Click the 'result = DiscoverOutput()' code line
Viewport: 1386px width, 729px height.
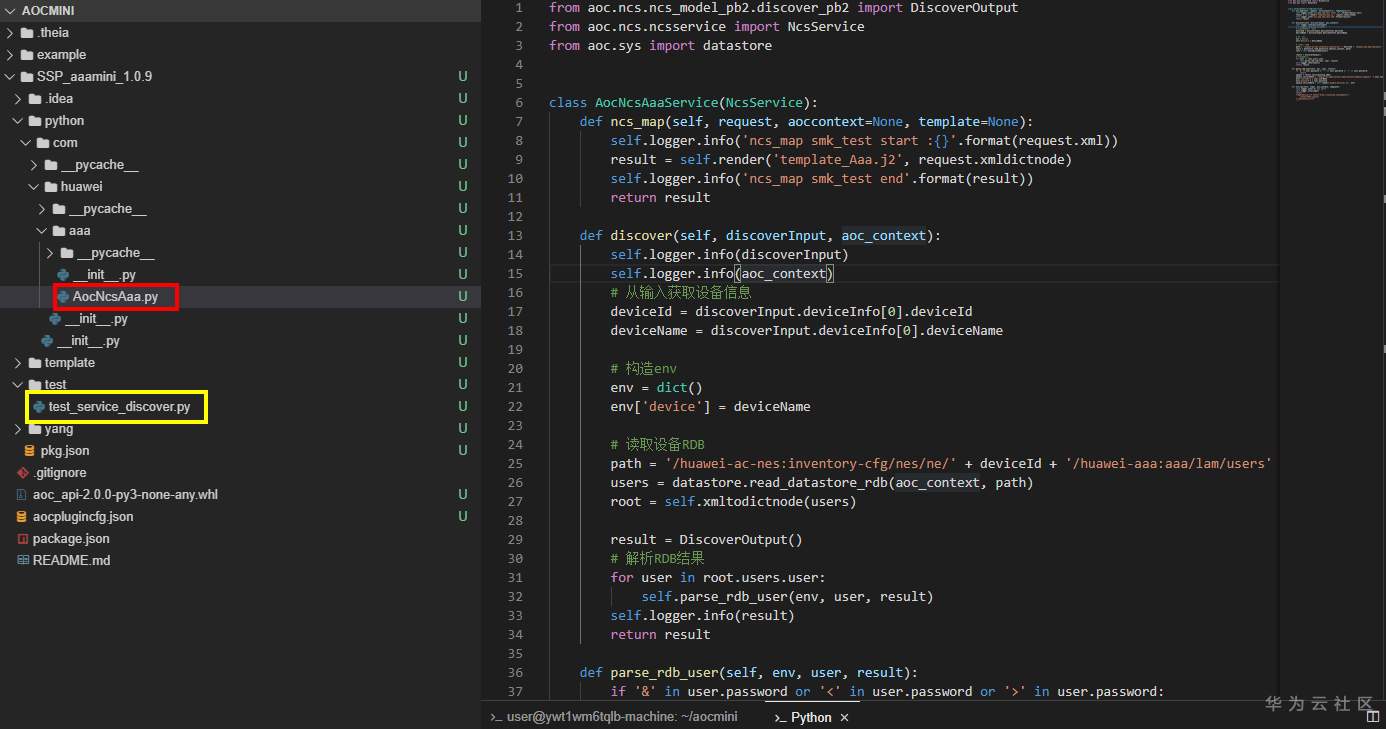coord(707,539)
